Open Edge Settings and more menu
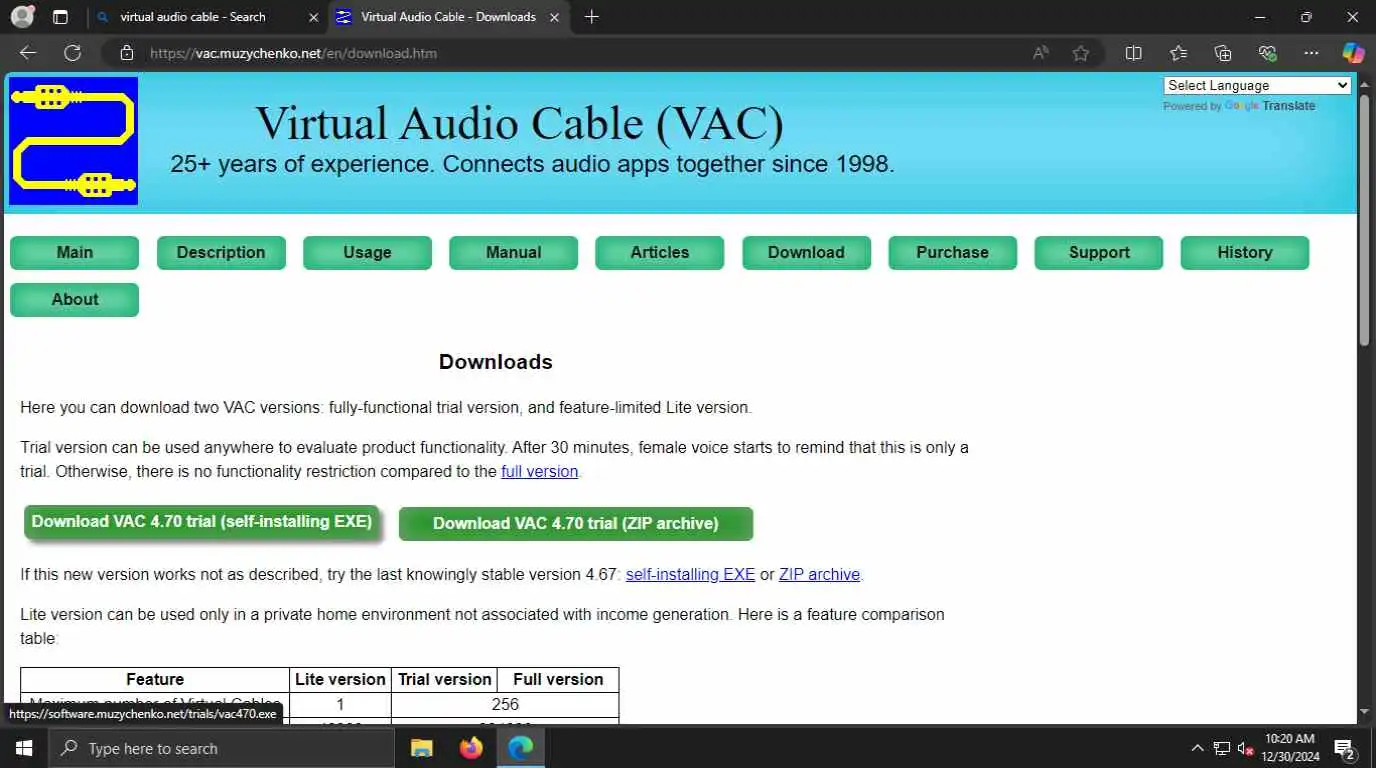This screenshot has height=768, width=1376. pyautogui.click(x=1311, y=53)
